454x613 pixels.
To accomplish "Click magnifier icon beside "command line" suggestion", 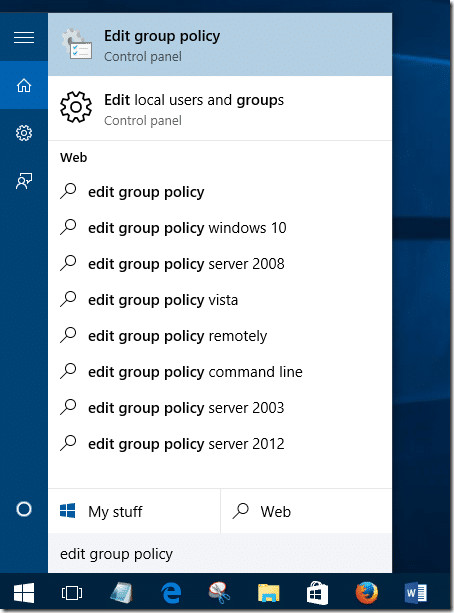I will (x=68, y=371).
